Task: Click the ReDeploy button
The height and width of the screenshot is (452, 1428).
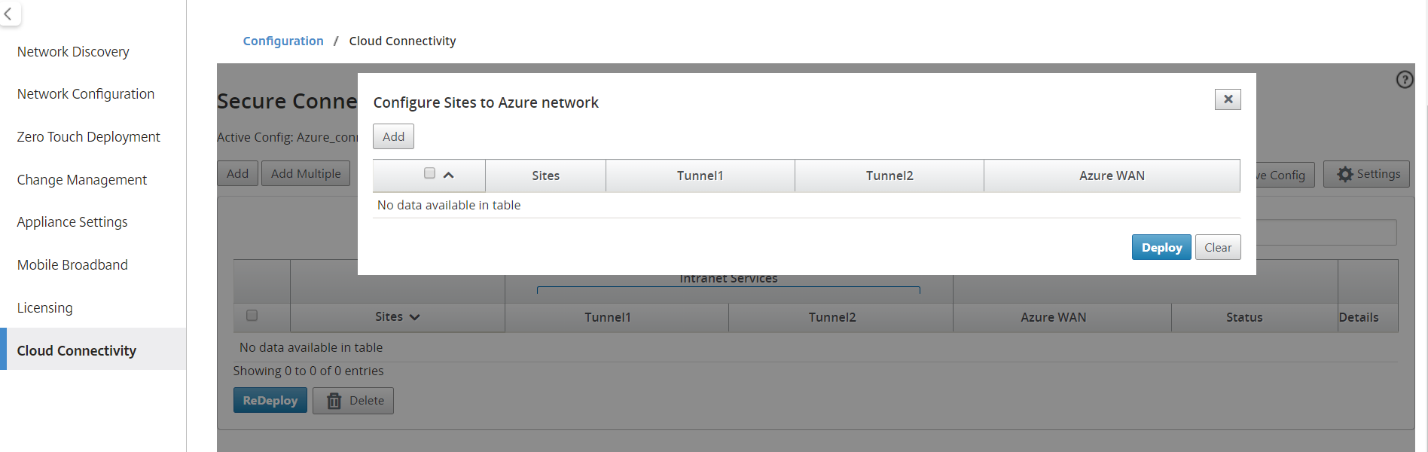Action: pos(270,401)
